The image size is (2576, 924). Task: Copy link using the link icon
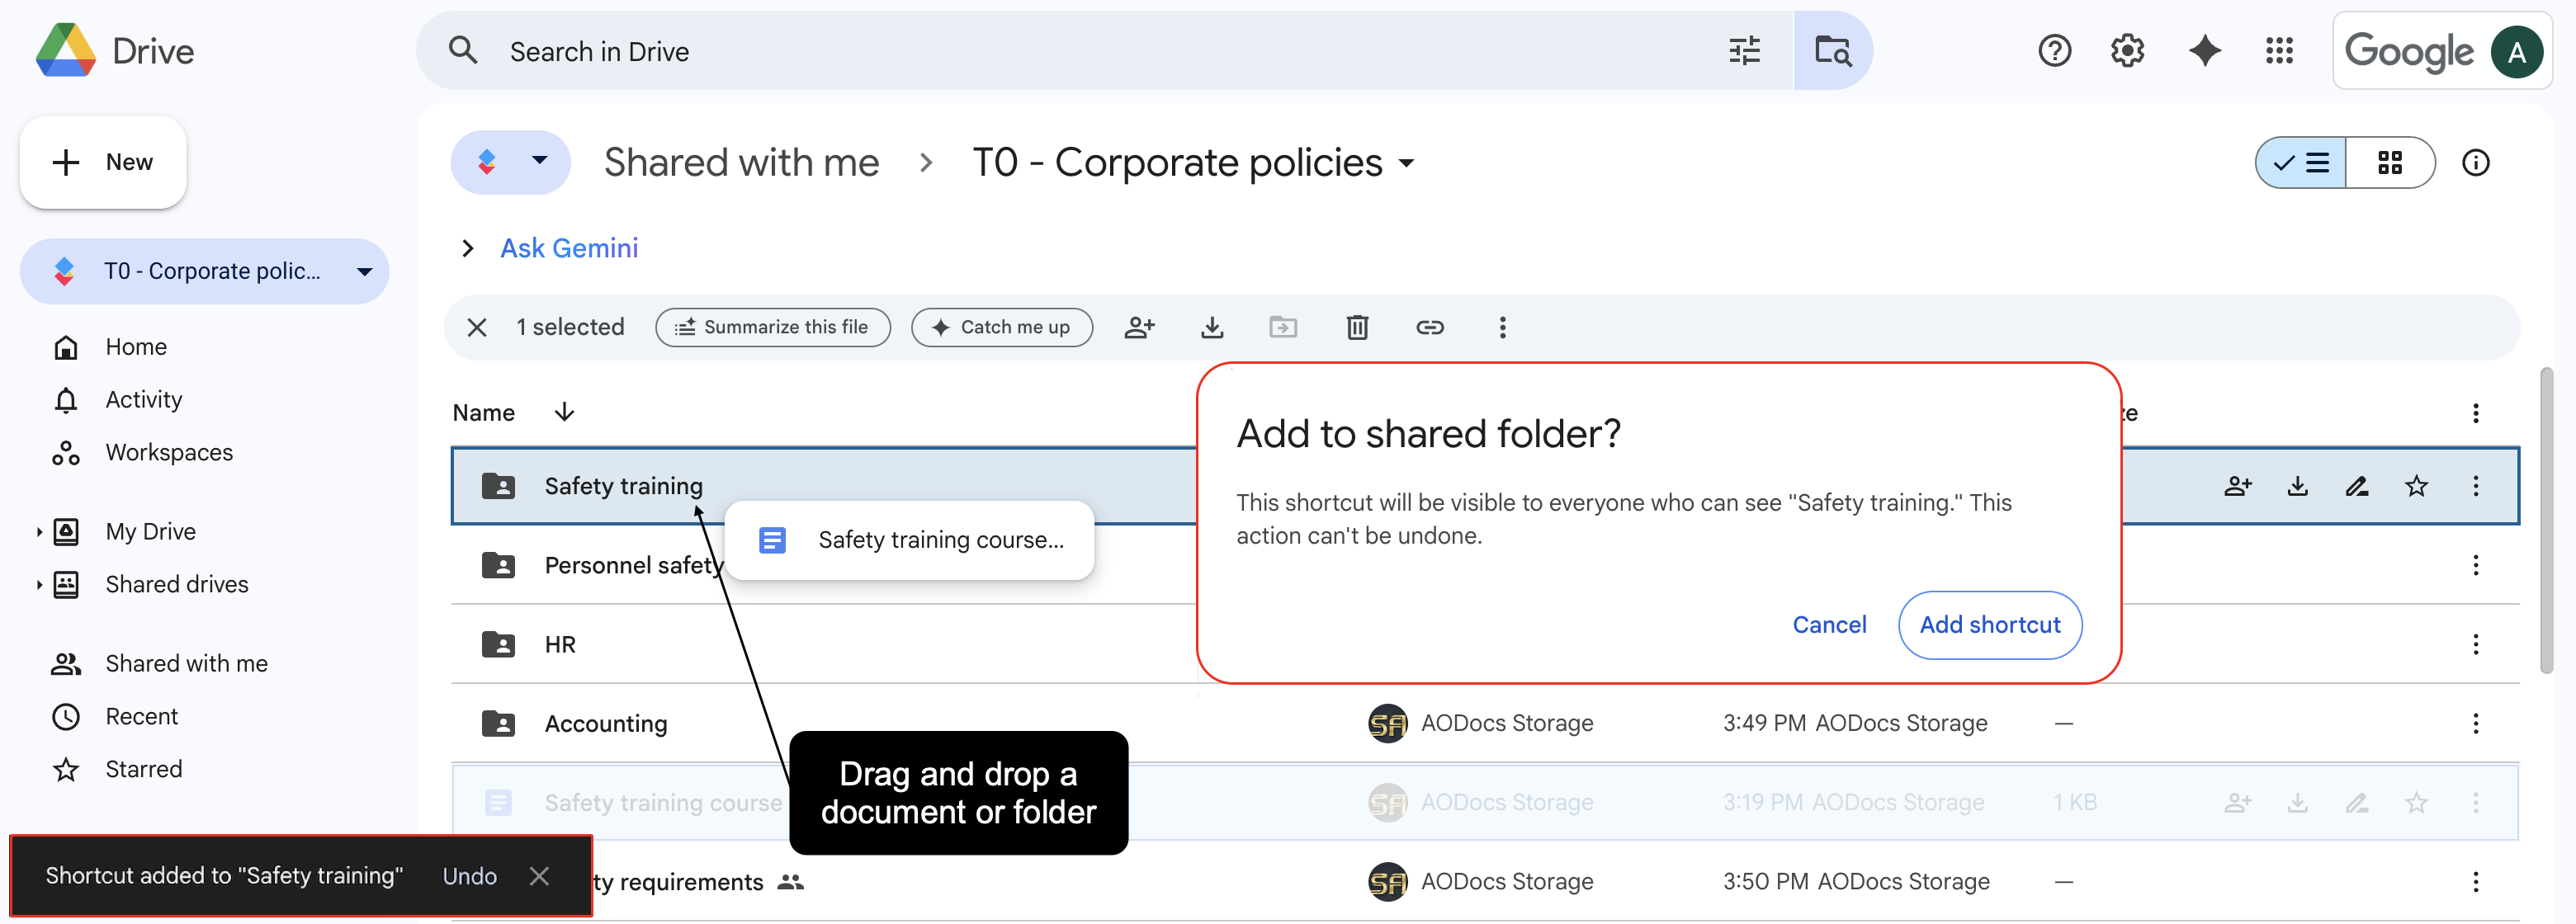(1429, 327)
